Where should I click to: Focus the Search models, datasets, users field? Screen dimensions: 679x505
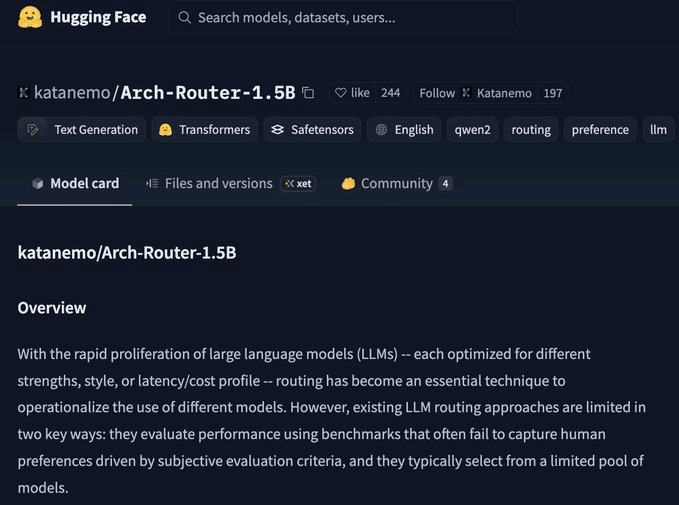(343, 17)
